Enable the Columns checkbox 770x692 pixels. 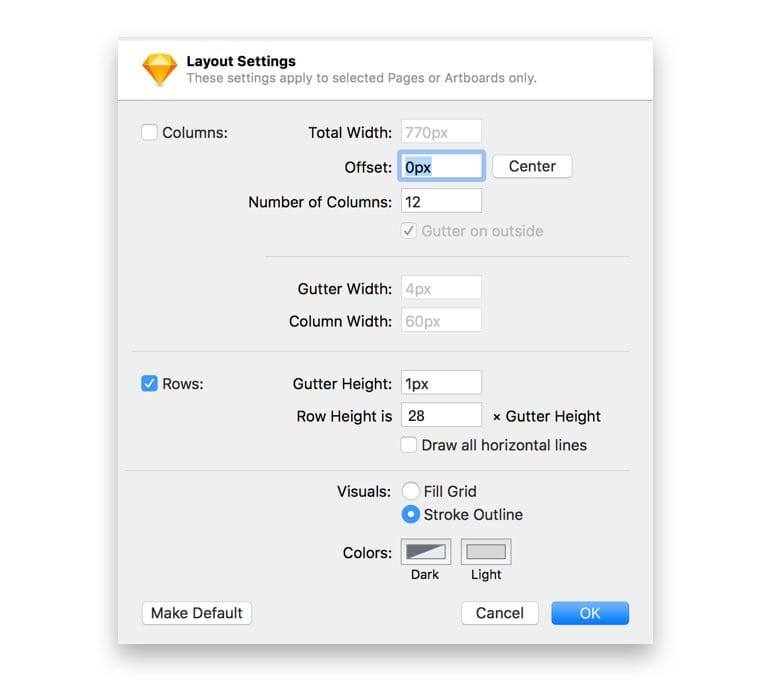149,132
